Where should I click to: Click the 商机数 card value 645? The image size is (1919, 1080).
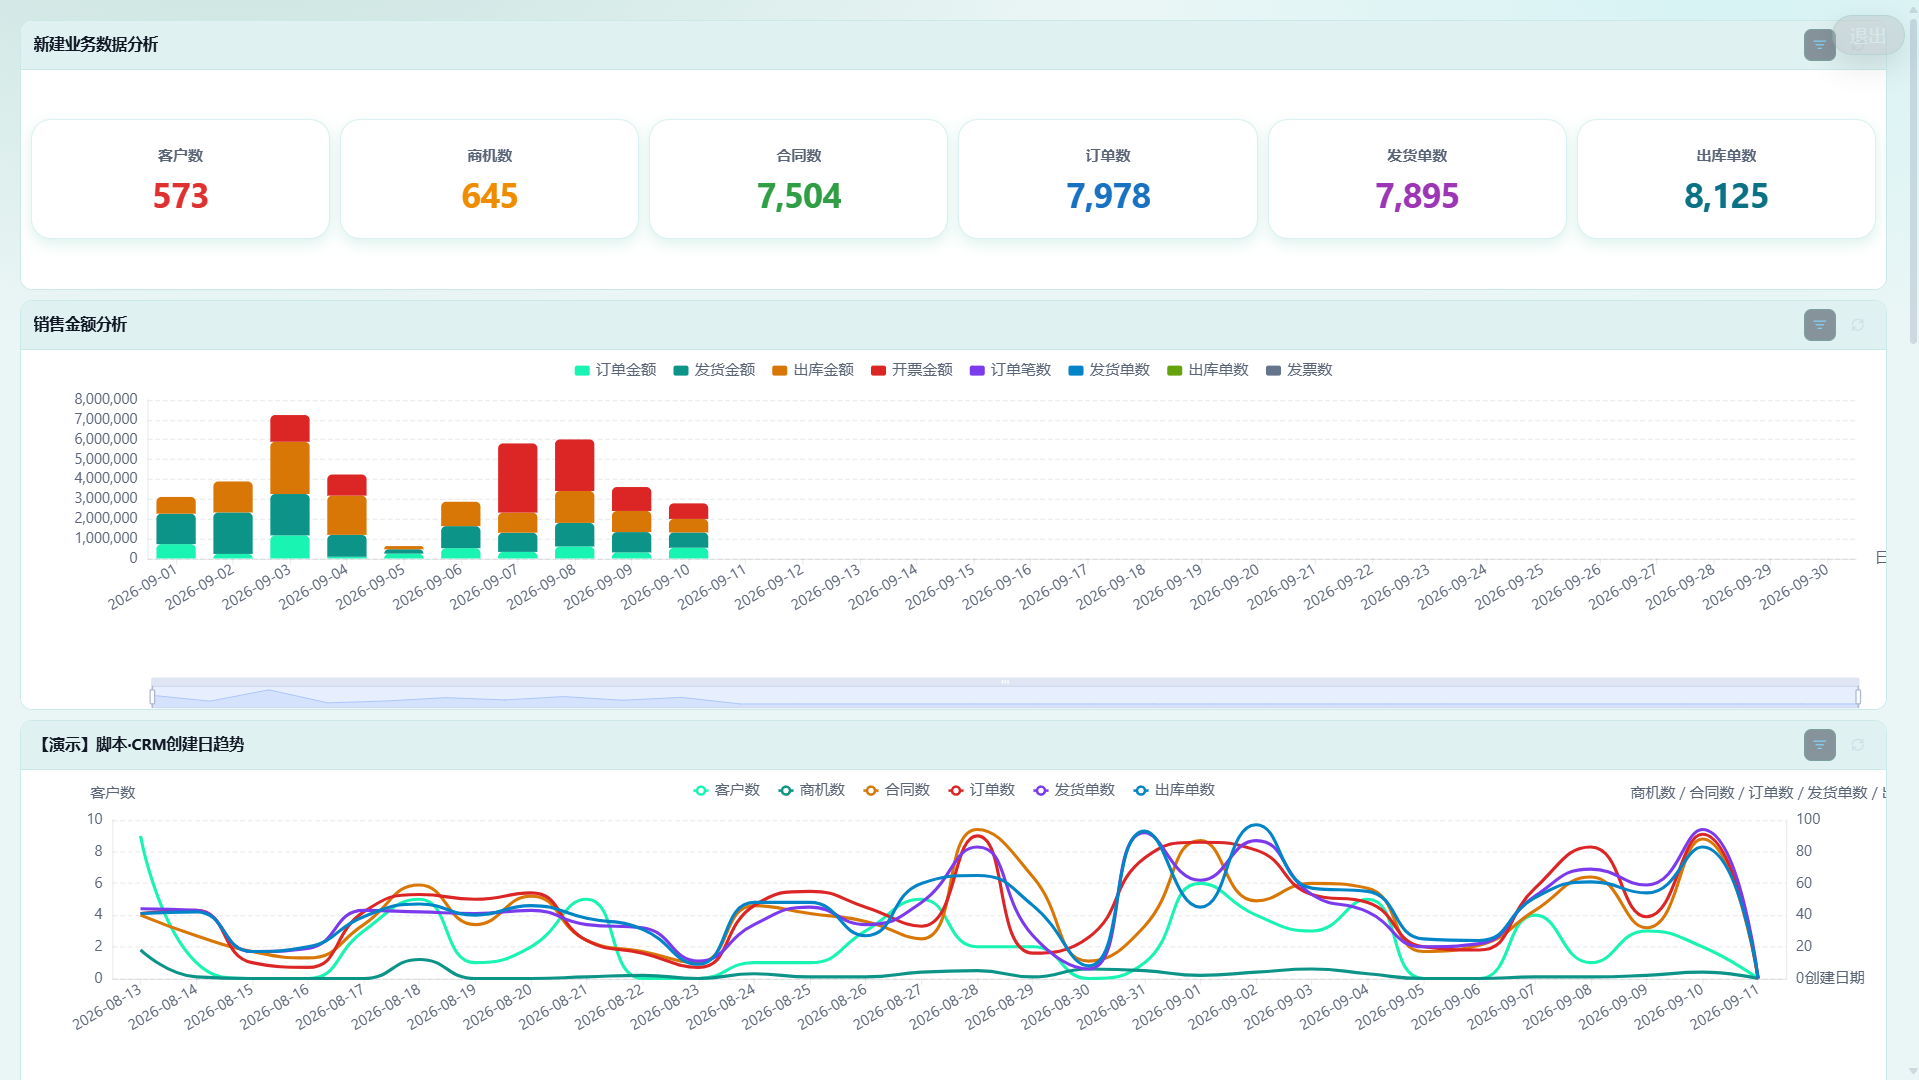(490, 196)
